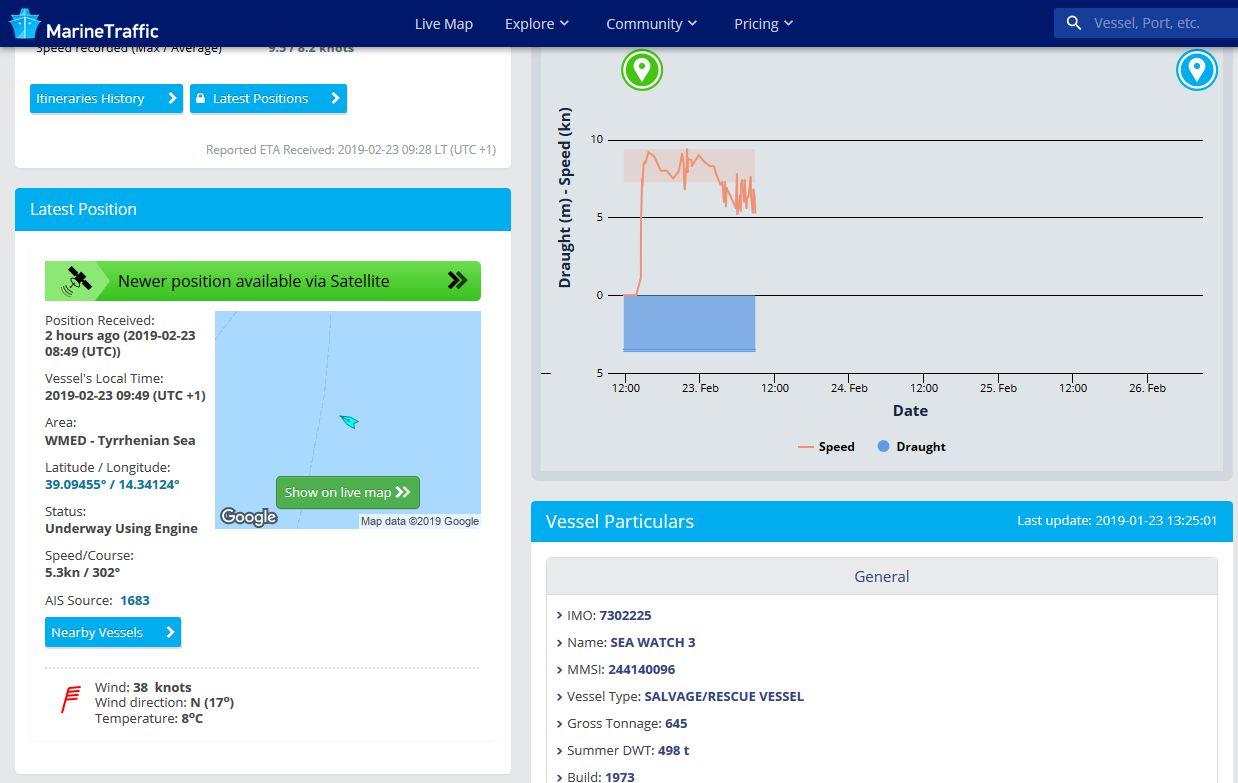Image resolution: width=1238 pixels, height=783 pixels.
Task: Click the green departure location pin
Action: (642, 70)
